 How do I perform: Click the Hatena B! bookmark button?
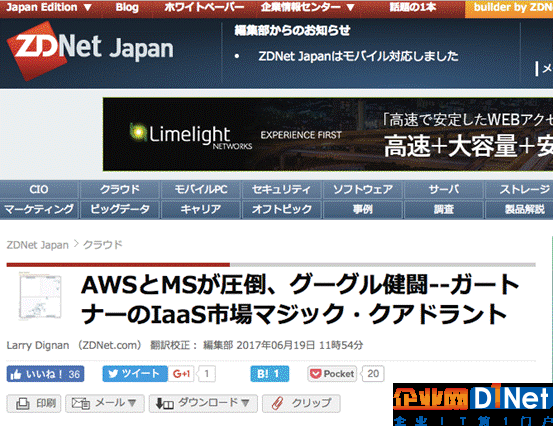pos(269,374)
